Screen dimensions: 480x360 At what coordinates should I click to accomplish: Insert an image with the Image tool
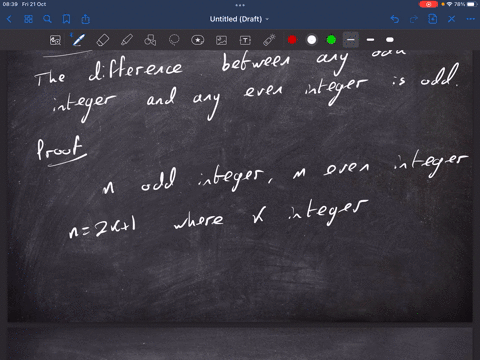(x=221, y=40)
